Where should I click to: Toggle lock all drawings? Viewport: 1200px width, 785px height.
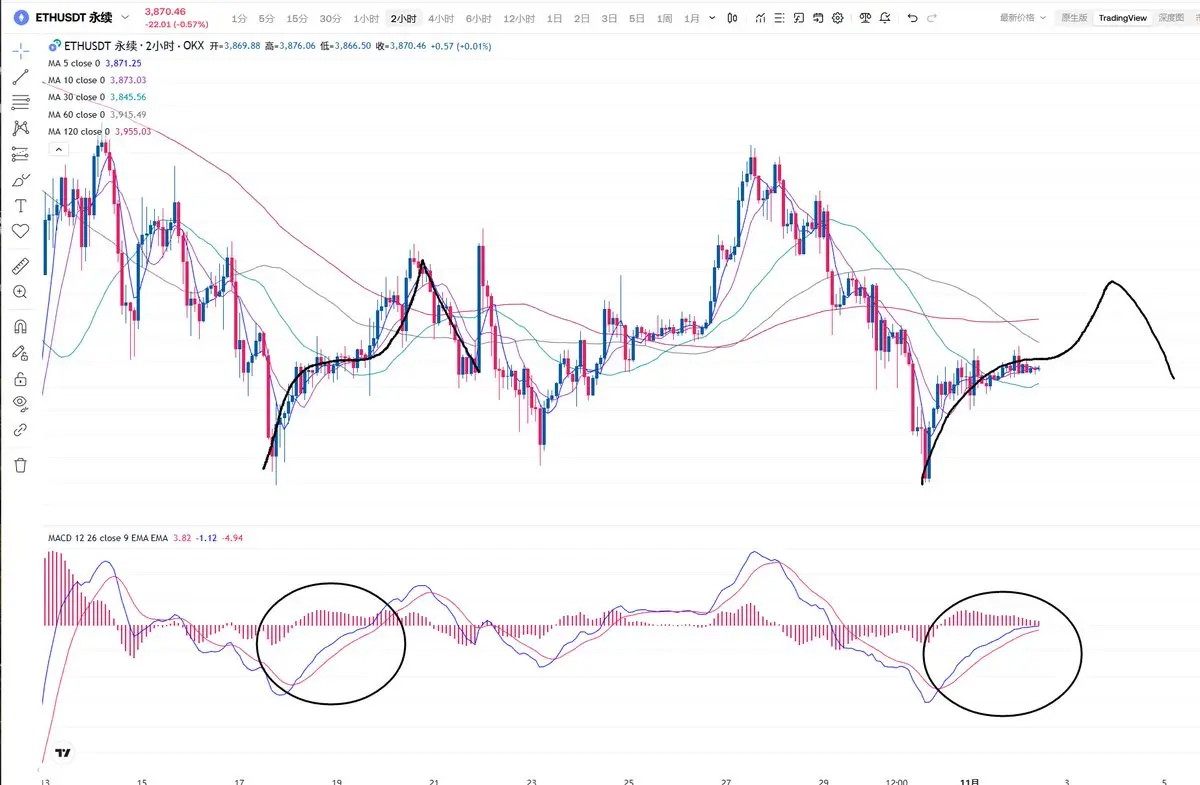(x=20, y=378)
